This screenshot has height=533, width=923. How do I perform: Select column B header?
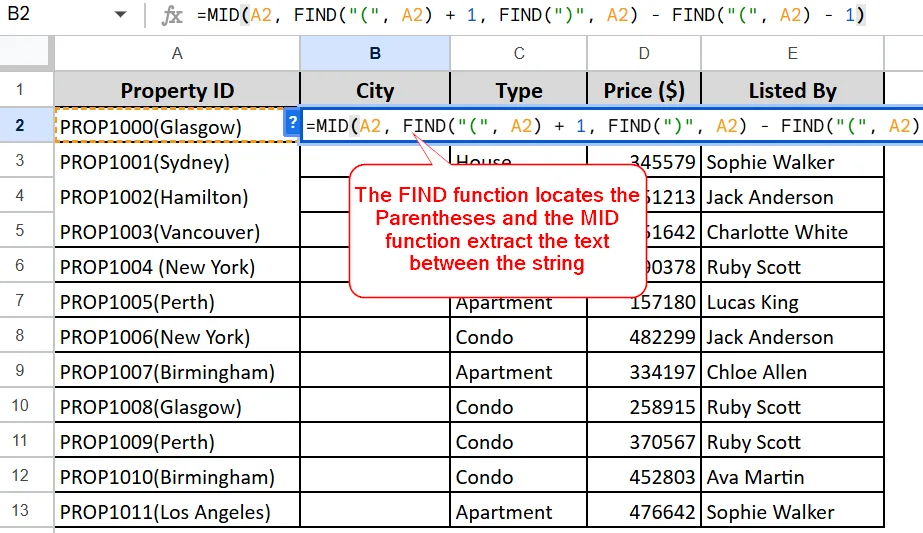coord(375,54)
